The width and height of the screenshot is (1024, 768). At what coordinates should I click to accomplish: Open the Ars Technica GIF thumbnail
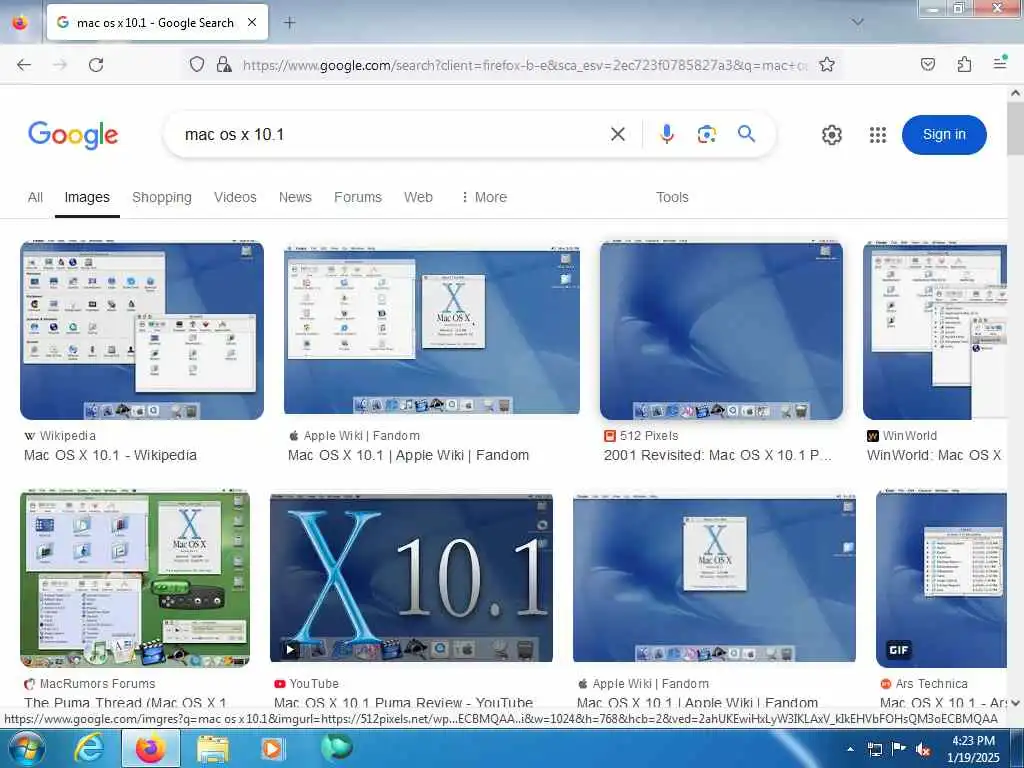941,579
